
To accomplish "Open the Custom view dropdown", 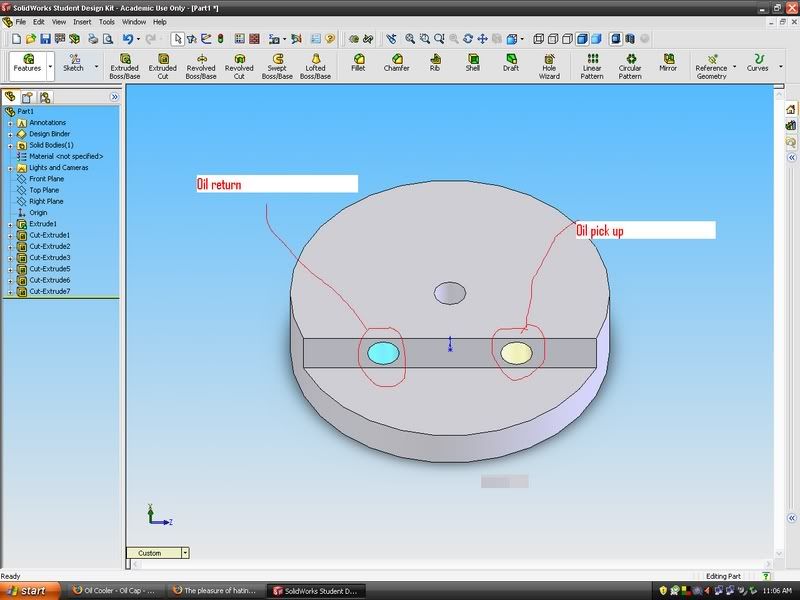I will click(185, 553).
